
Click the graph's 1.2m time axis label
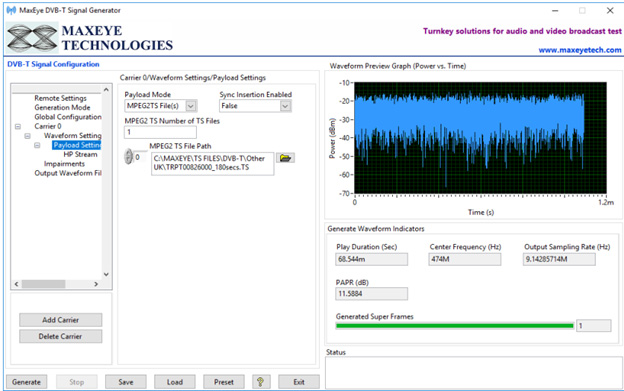pyautogui.click(x=606, y=202)
